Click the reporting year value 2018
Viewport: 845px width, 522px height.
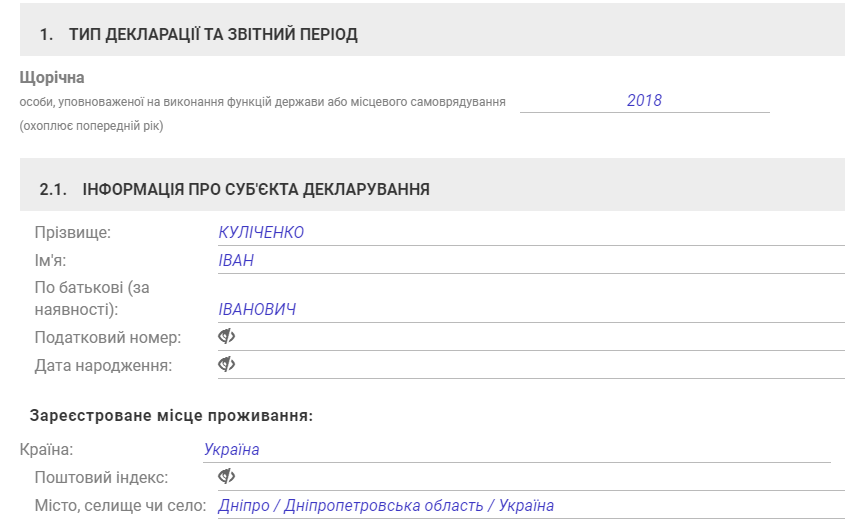(644, 100)
